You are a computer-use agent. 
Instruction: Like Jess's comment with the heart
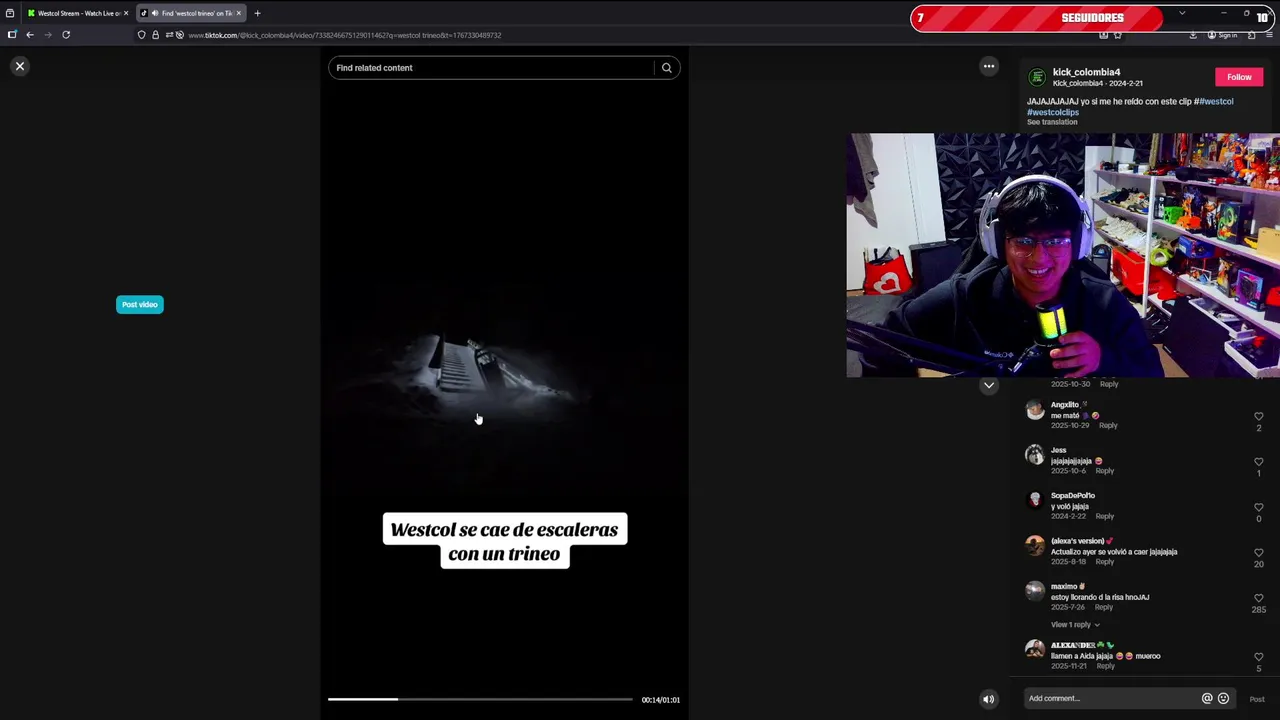click(x=1259, y=462)
